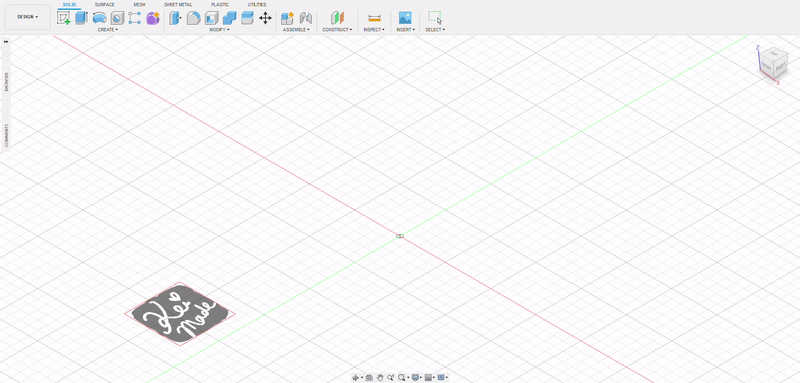Click the origin point in the viewport

(x=400, y=236)
